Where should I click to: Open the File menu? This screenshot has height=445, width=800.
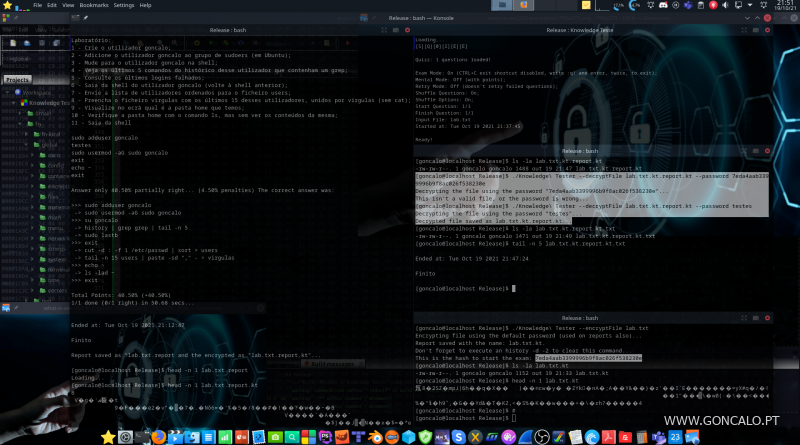[x=36, y=5]
